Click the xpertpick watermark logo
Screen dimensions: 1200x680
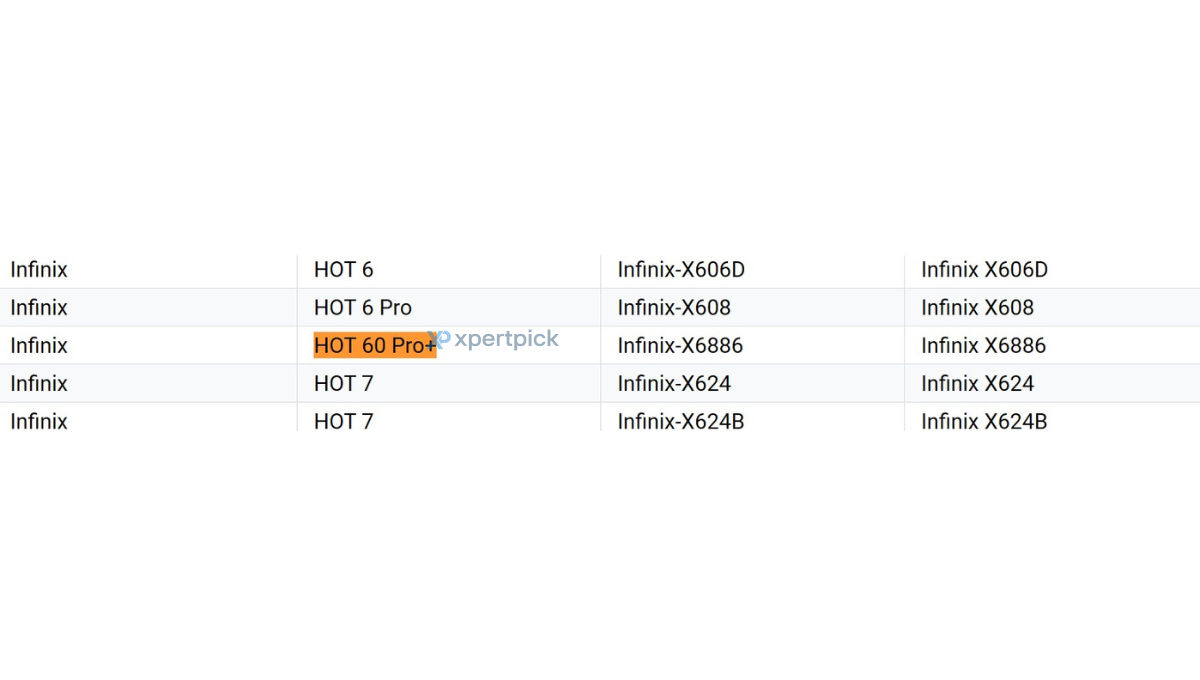tap(492, 339)
